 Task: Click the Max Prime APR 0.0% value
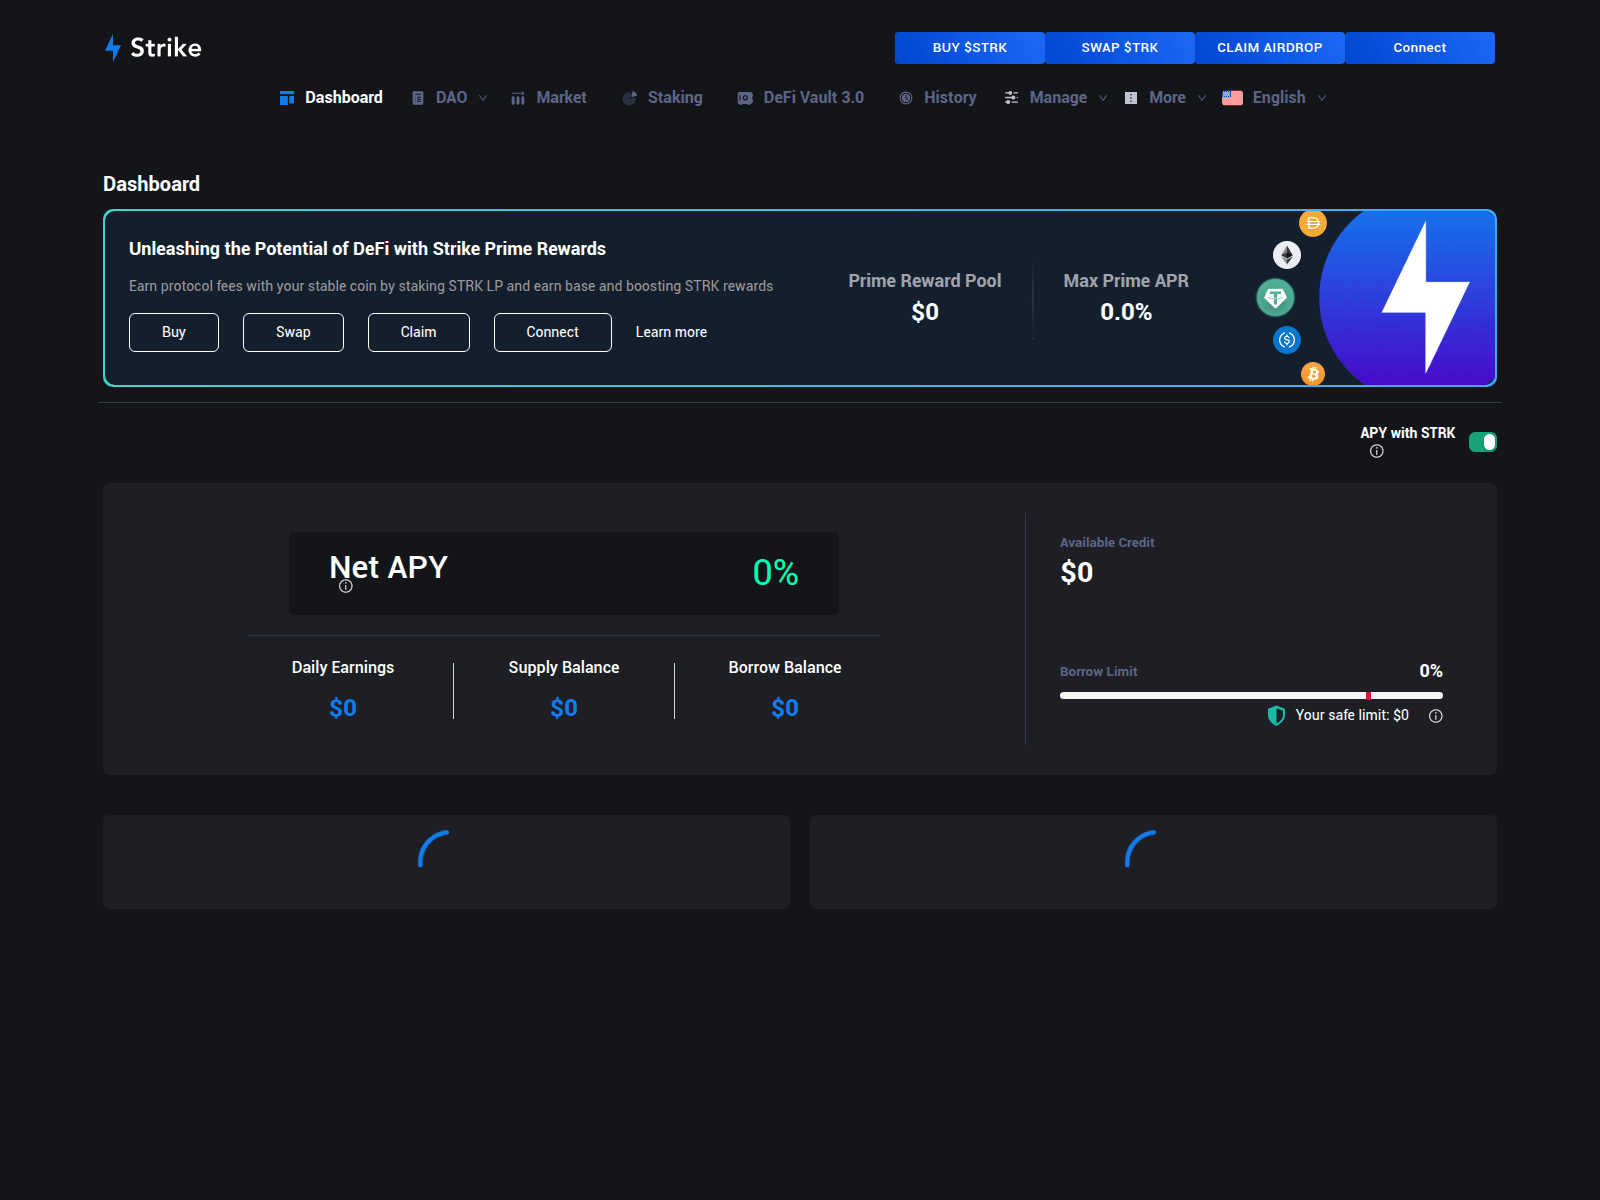(1126, 312)
